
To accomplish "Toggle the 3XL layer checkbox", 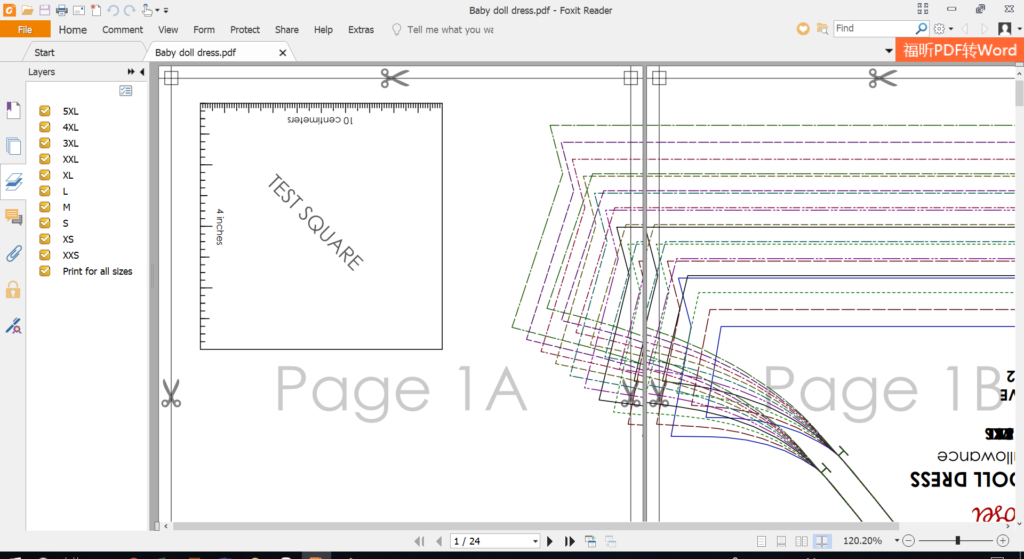I will (44, 143).
